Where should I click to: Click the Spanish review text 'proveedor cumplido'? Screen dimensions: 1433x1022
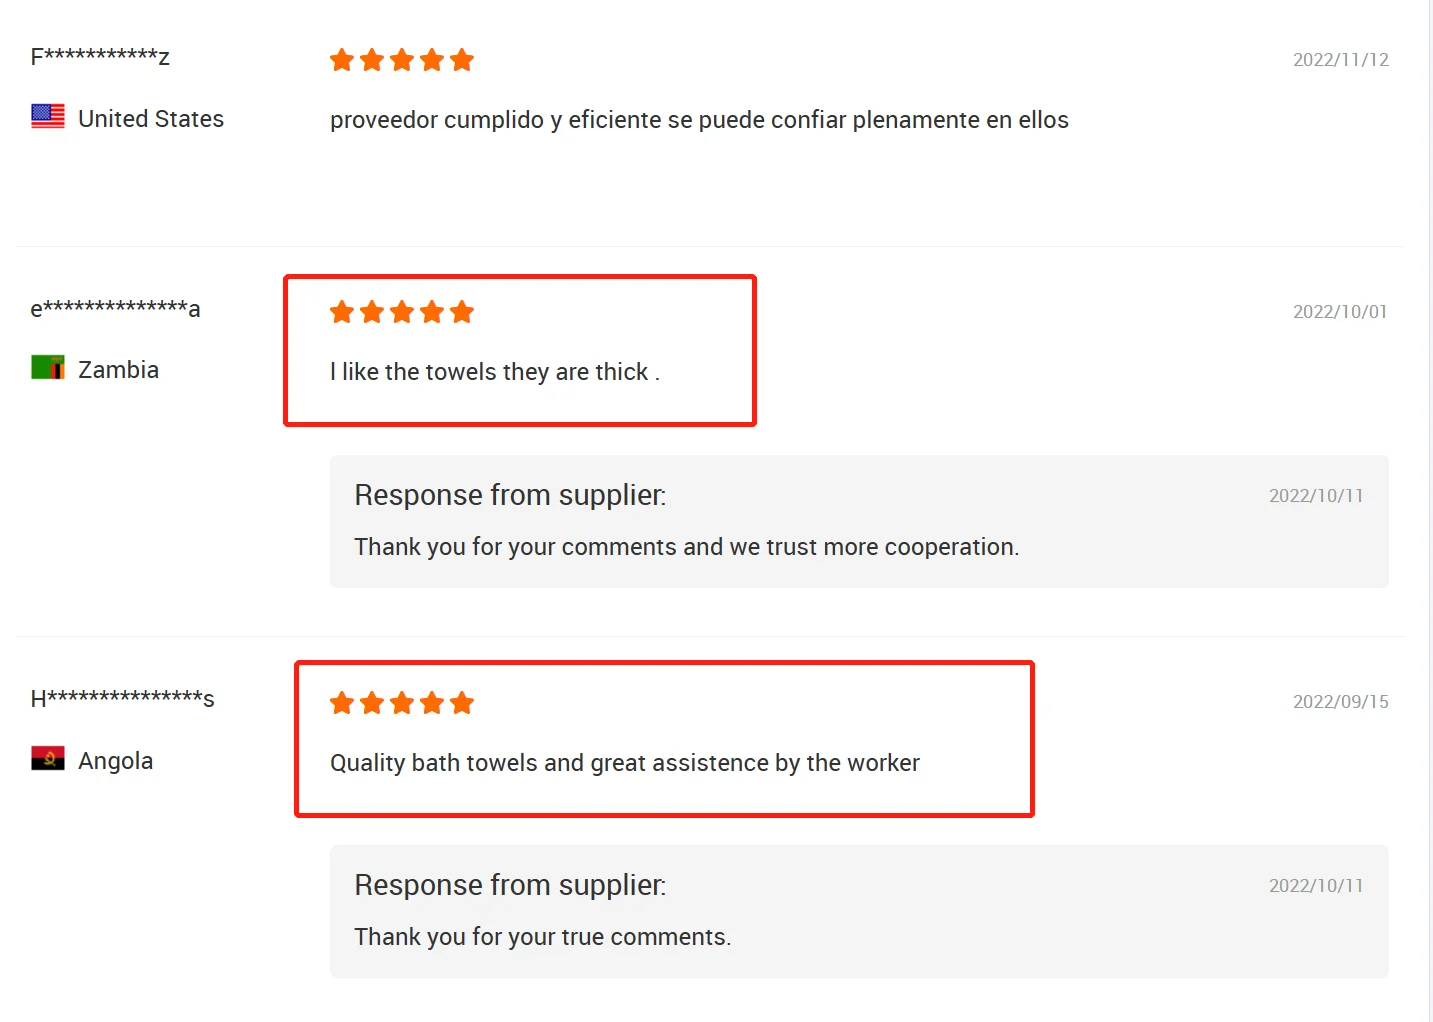tap(699, 120)
